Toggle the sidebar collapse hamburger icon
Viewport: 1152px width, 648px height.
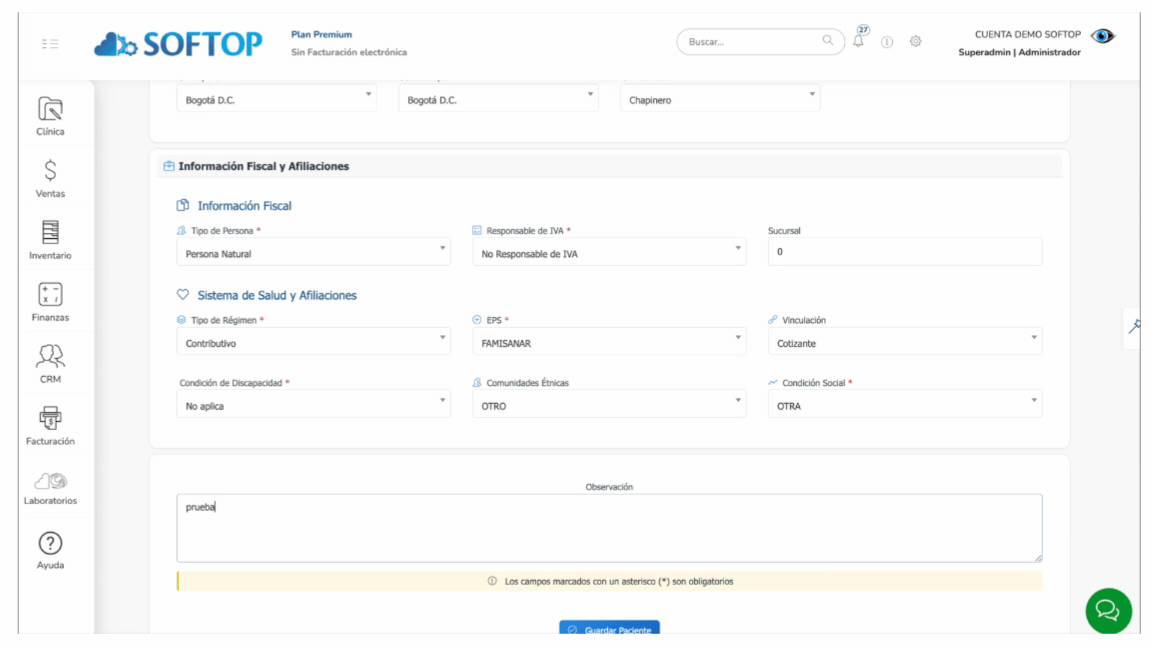tap(50, 43)
